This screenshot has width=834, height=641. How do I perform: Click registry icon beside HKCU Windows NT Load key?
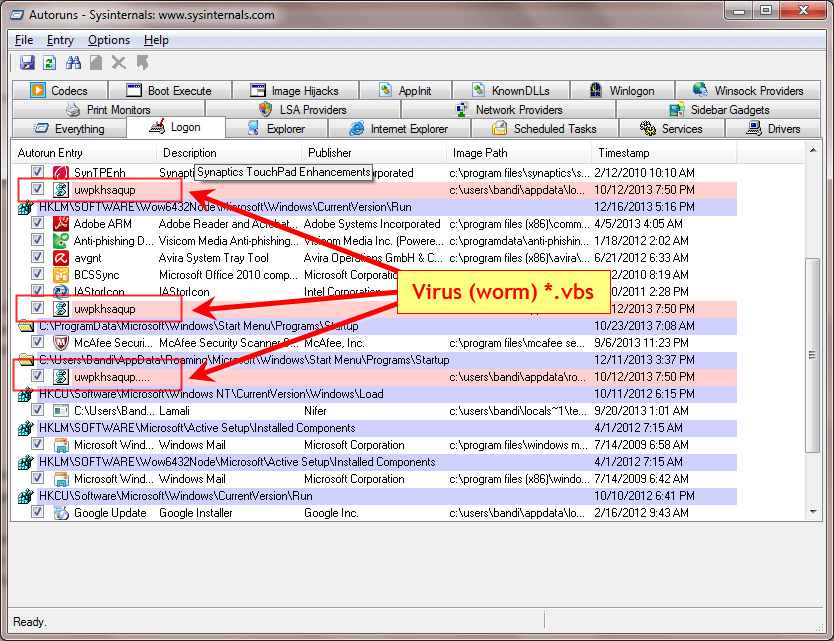coord(26,394)
